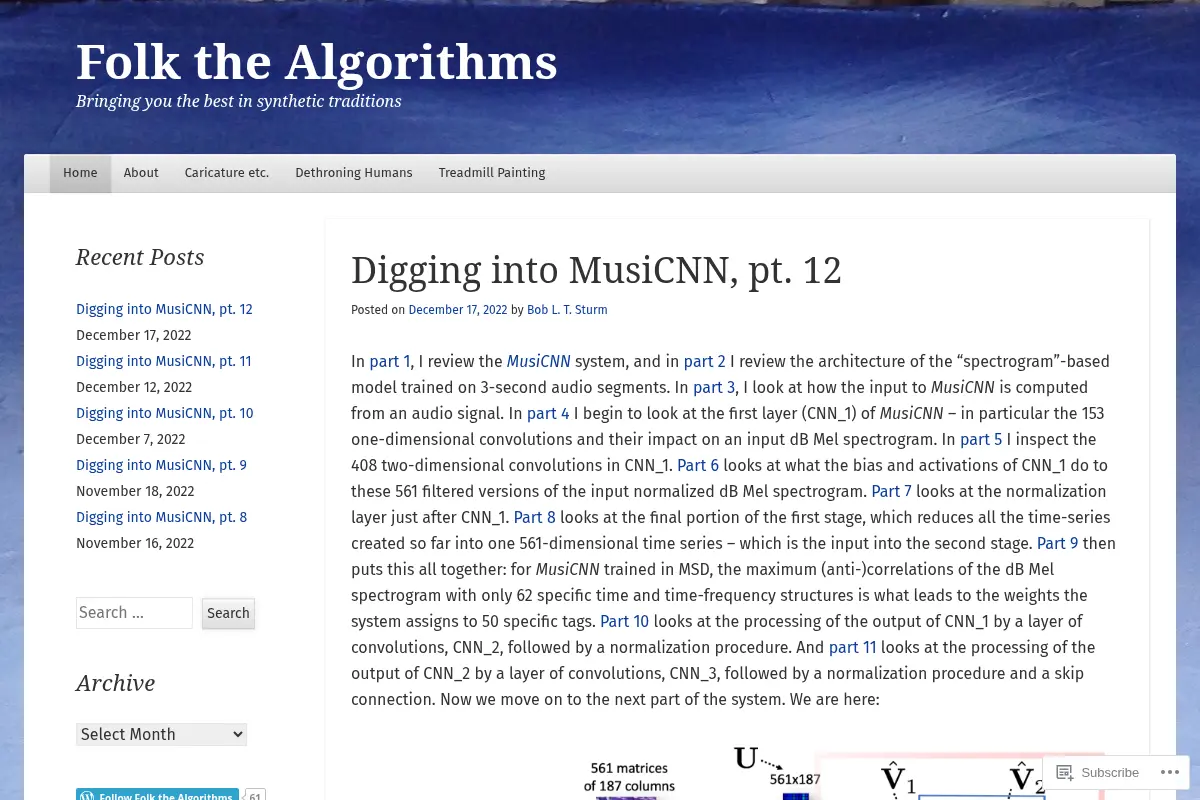
Task: Open the three-dots more actions menu
Action: [x=1169, y=772]
